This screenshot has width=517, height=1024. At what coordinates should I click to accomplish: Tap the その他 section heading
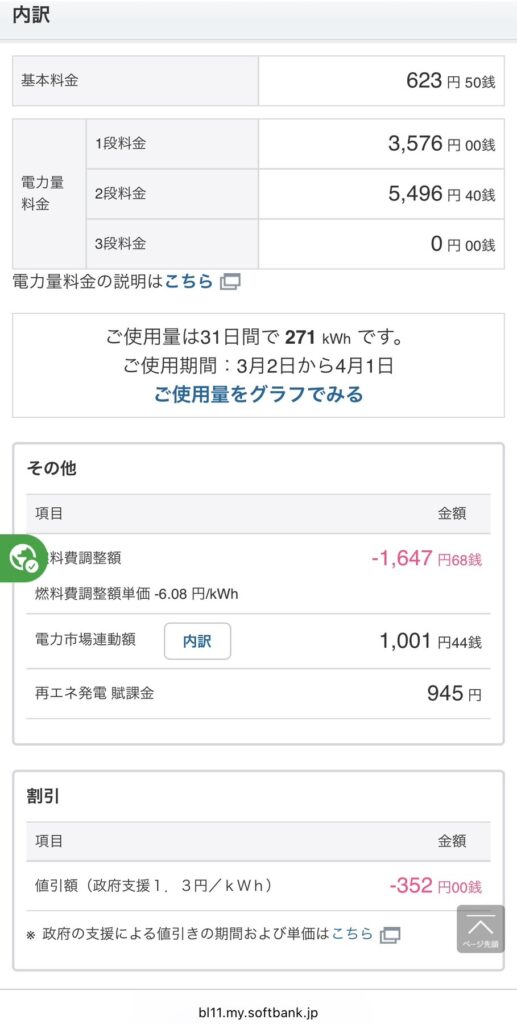point(51,468)
